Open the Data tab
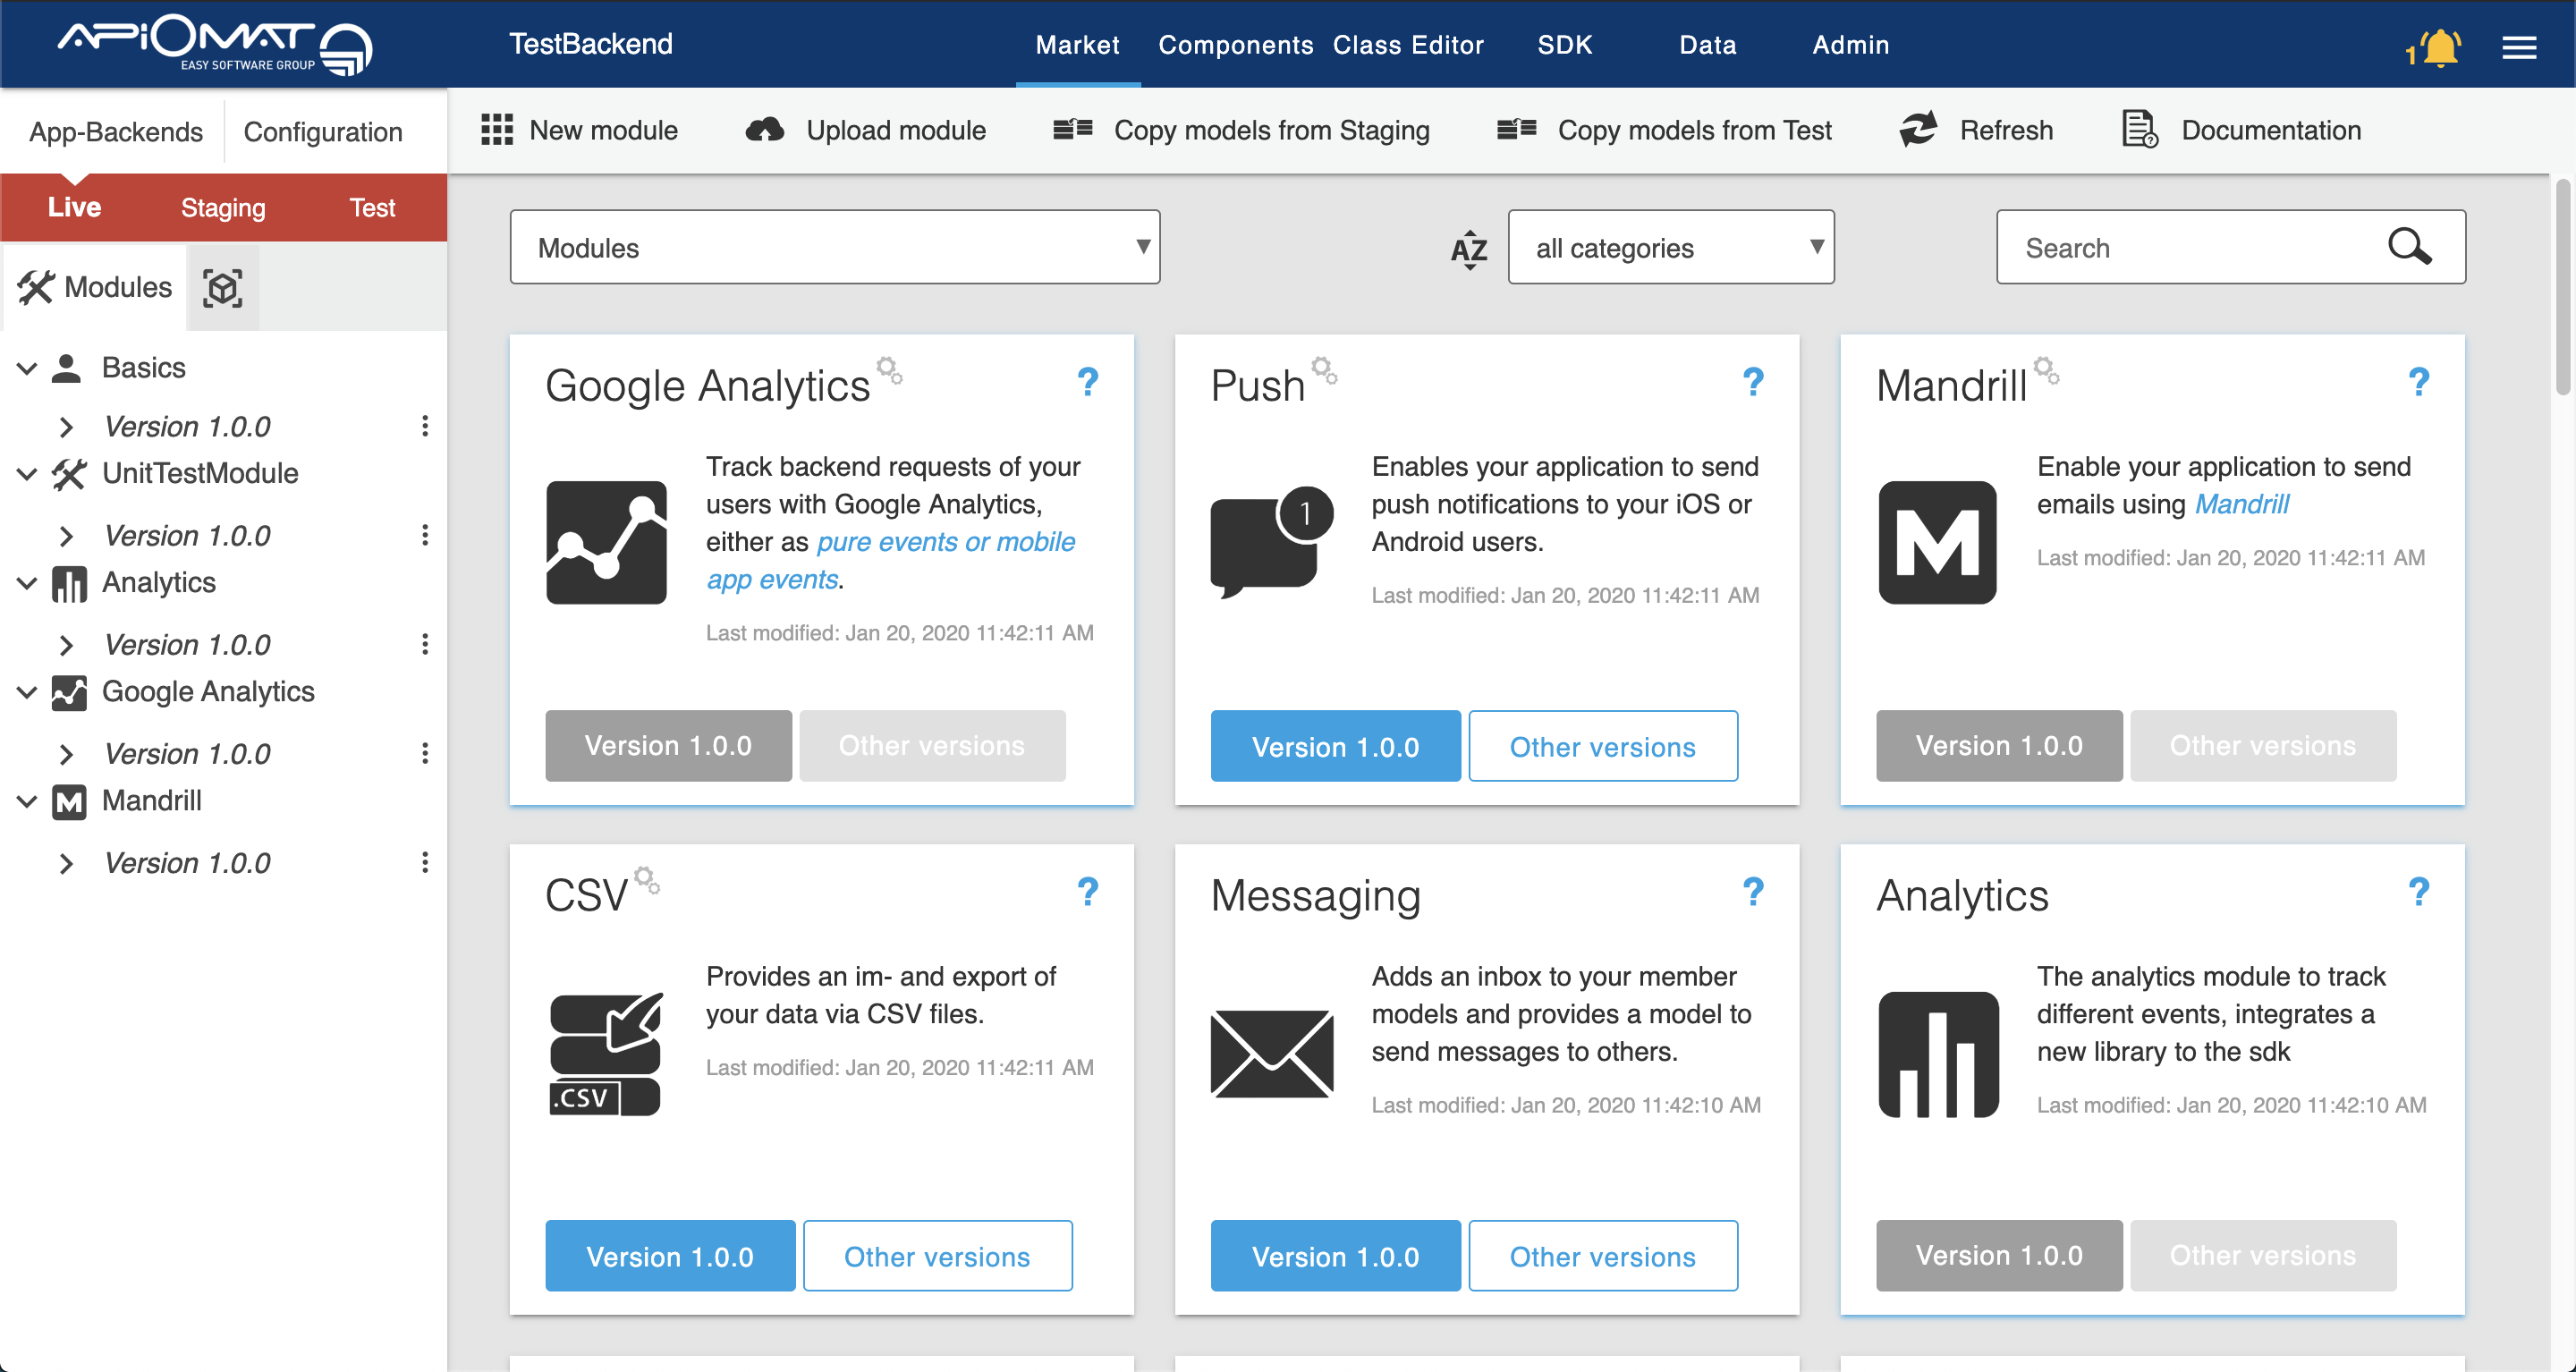The width and height of the screenshot is (2576, 1372). [1707, 45]
